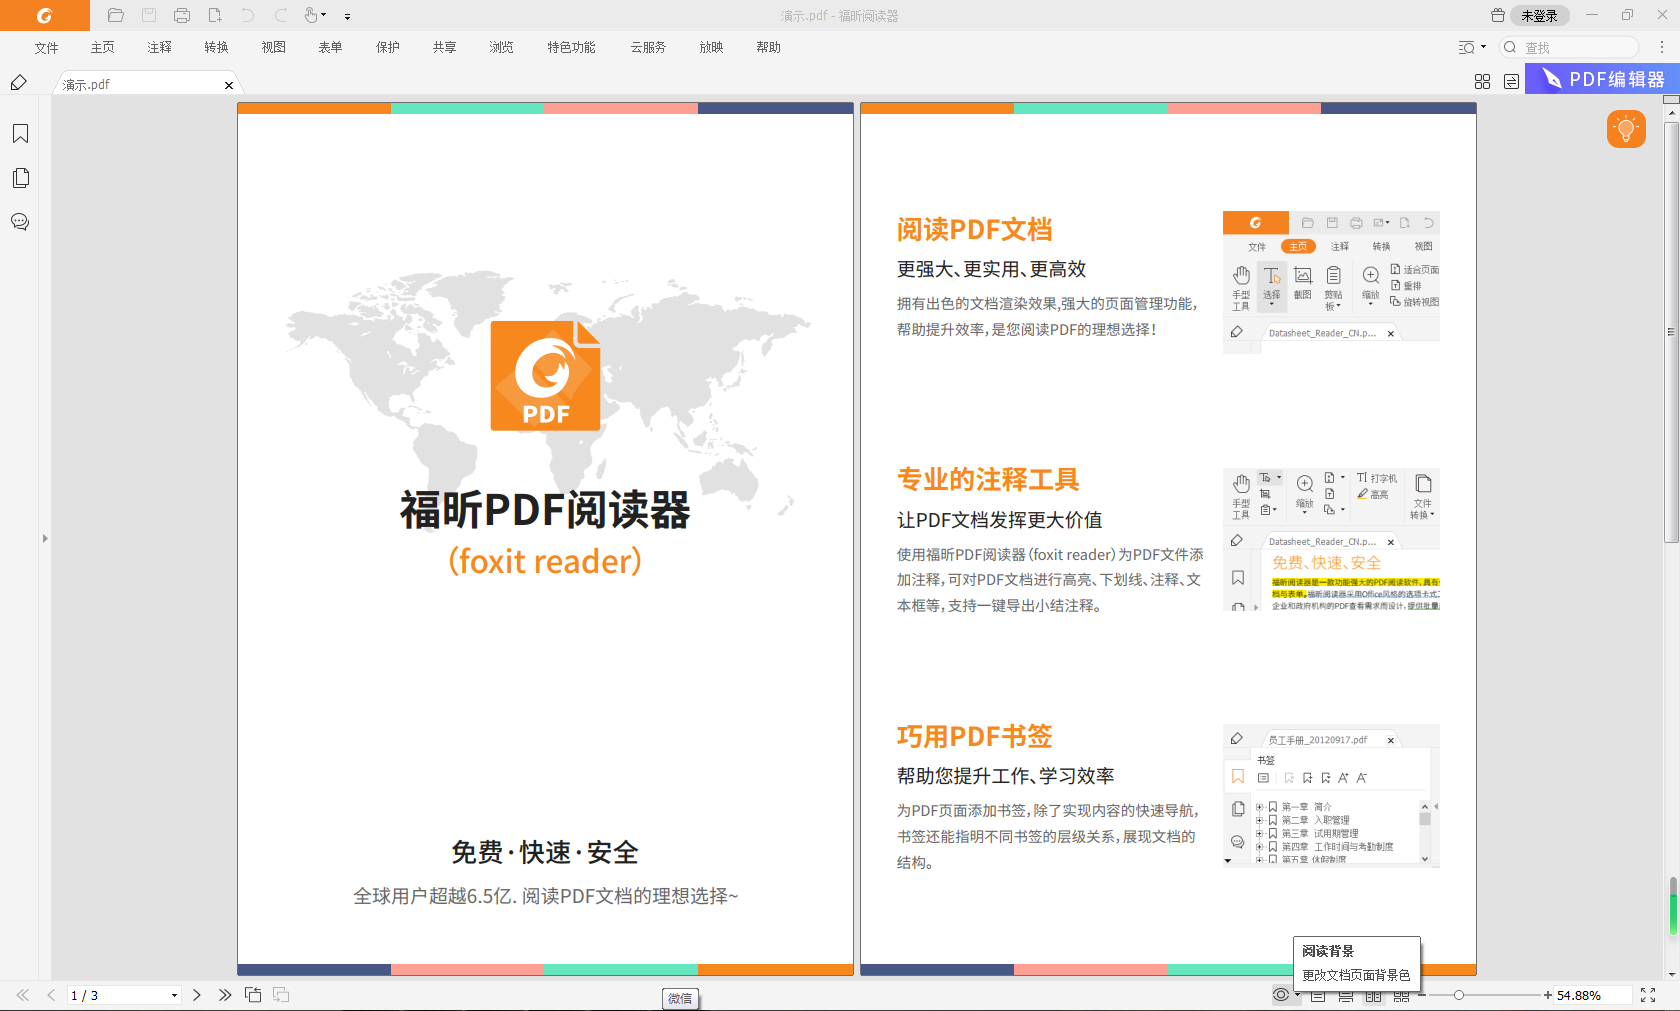This screenshot has width=1680, height=1011.
Task: Toggle the reading background eye icon
Action: [1281, 995]
